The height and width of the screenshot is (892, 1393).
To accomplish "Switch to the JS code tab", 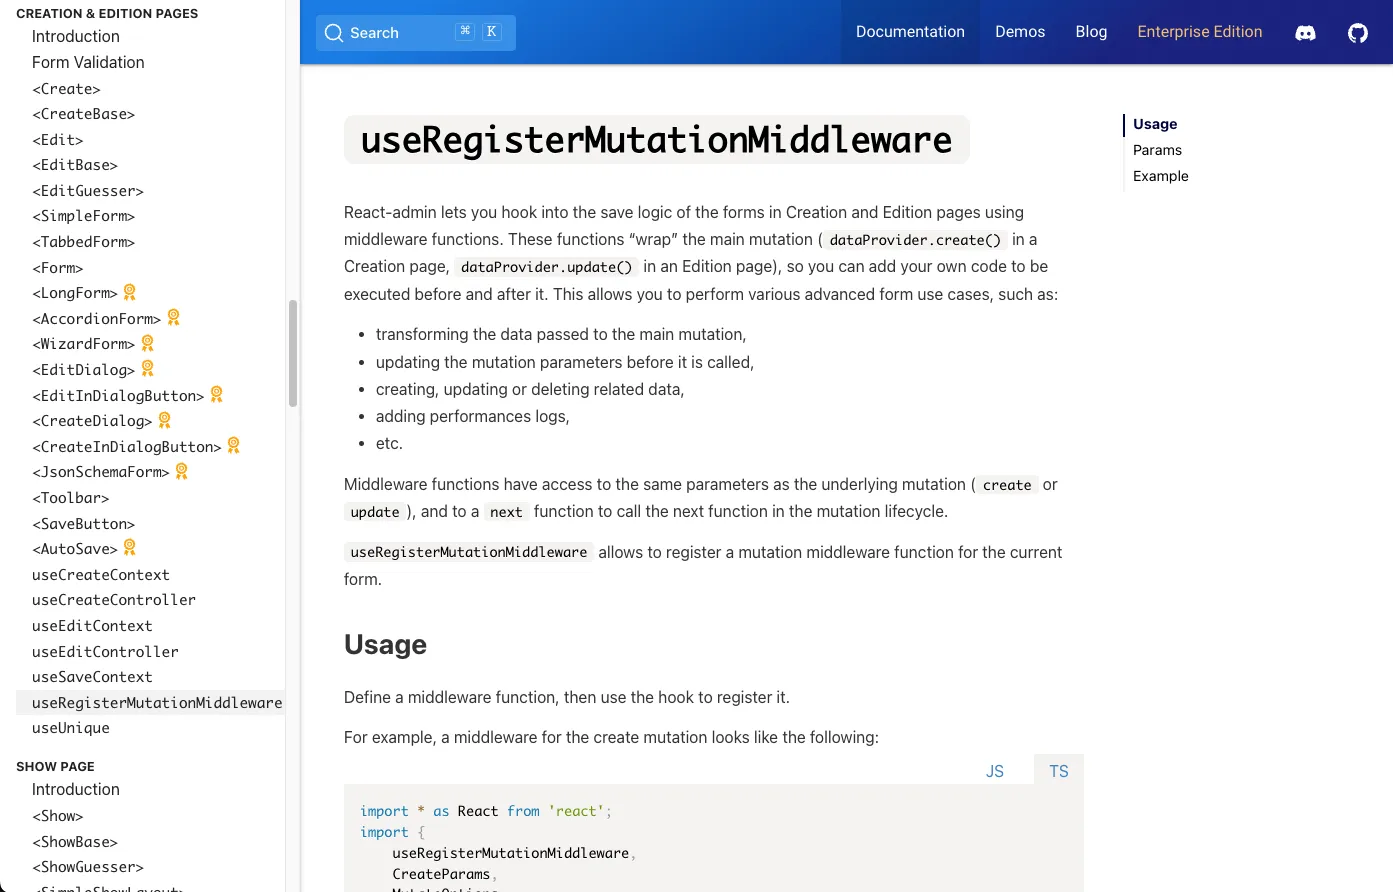I will pyautogui.click(x=995, y=771).
